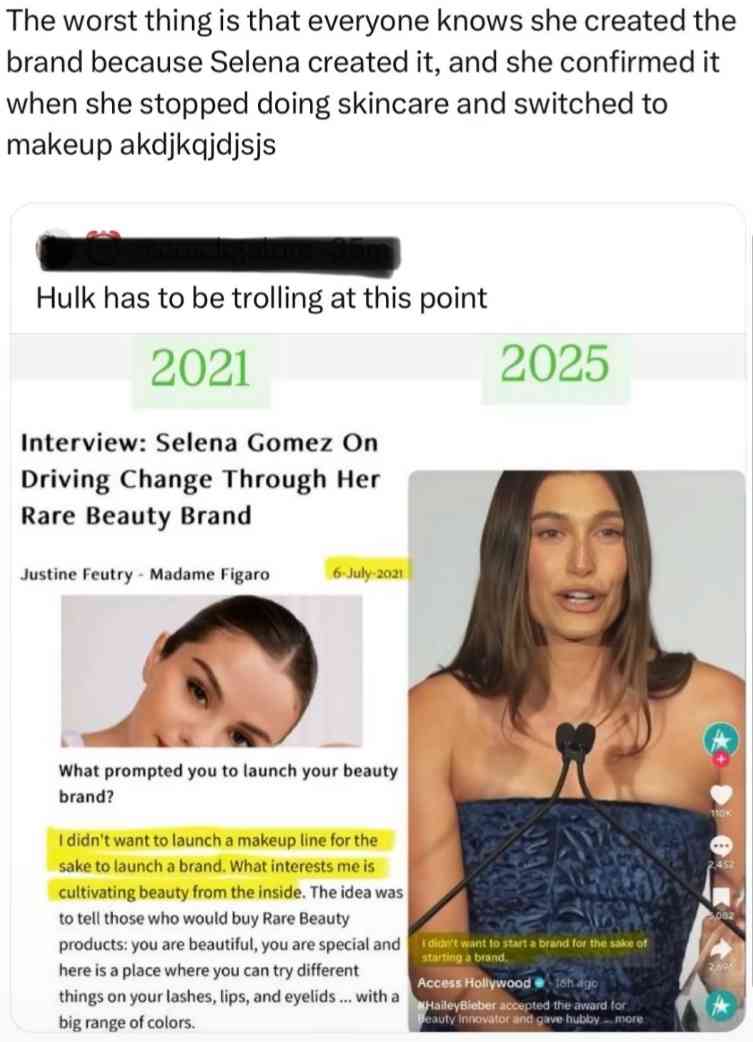Like the video with heart icon

pos(722,793)
